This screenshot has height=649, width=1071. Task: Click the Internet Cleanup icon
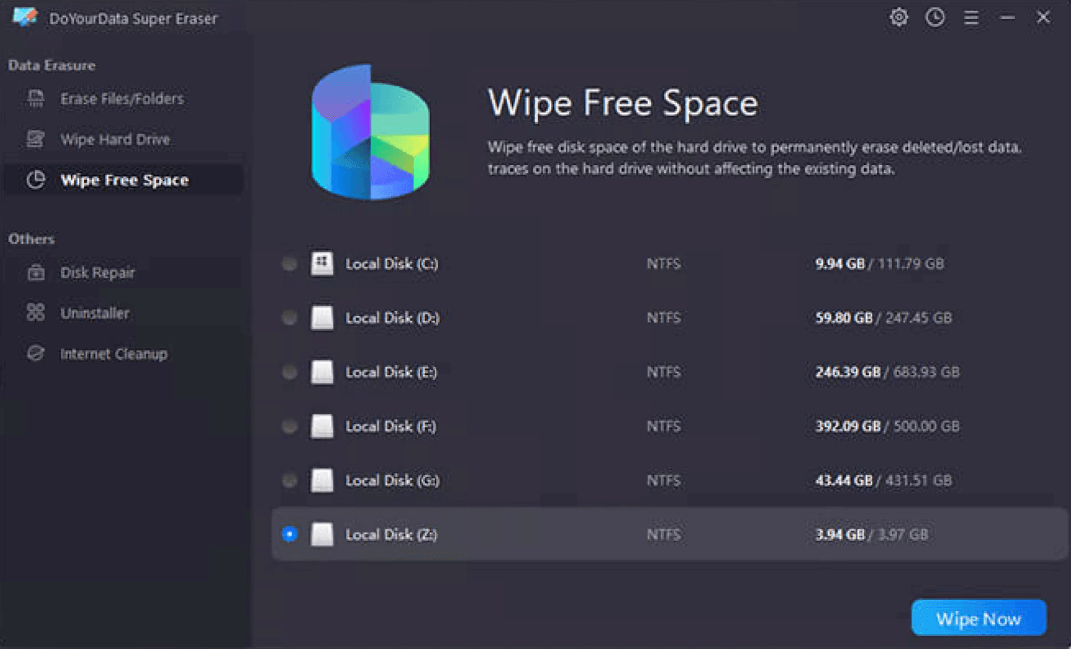click(37, 353)
